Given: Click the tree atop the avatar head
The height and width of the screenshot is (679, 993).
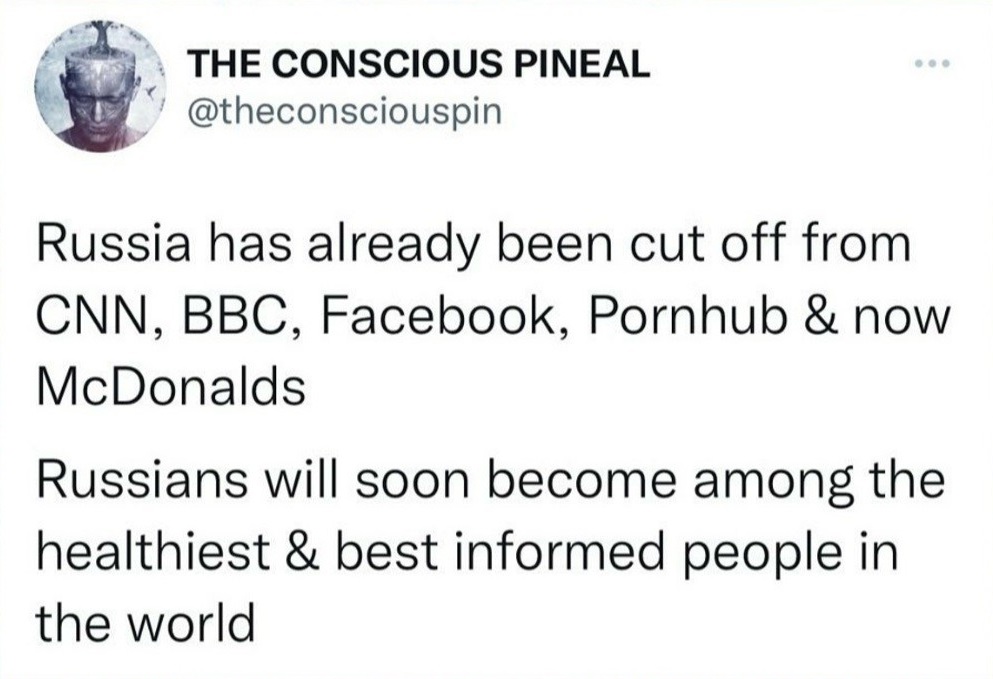Looking at the screenshot, I should coord(100,40).
